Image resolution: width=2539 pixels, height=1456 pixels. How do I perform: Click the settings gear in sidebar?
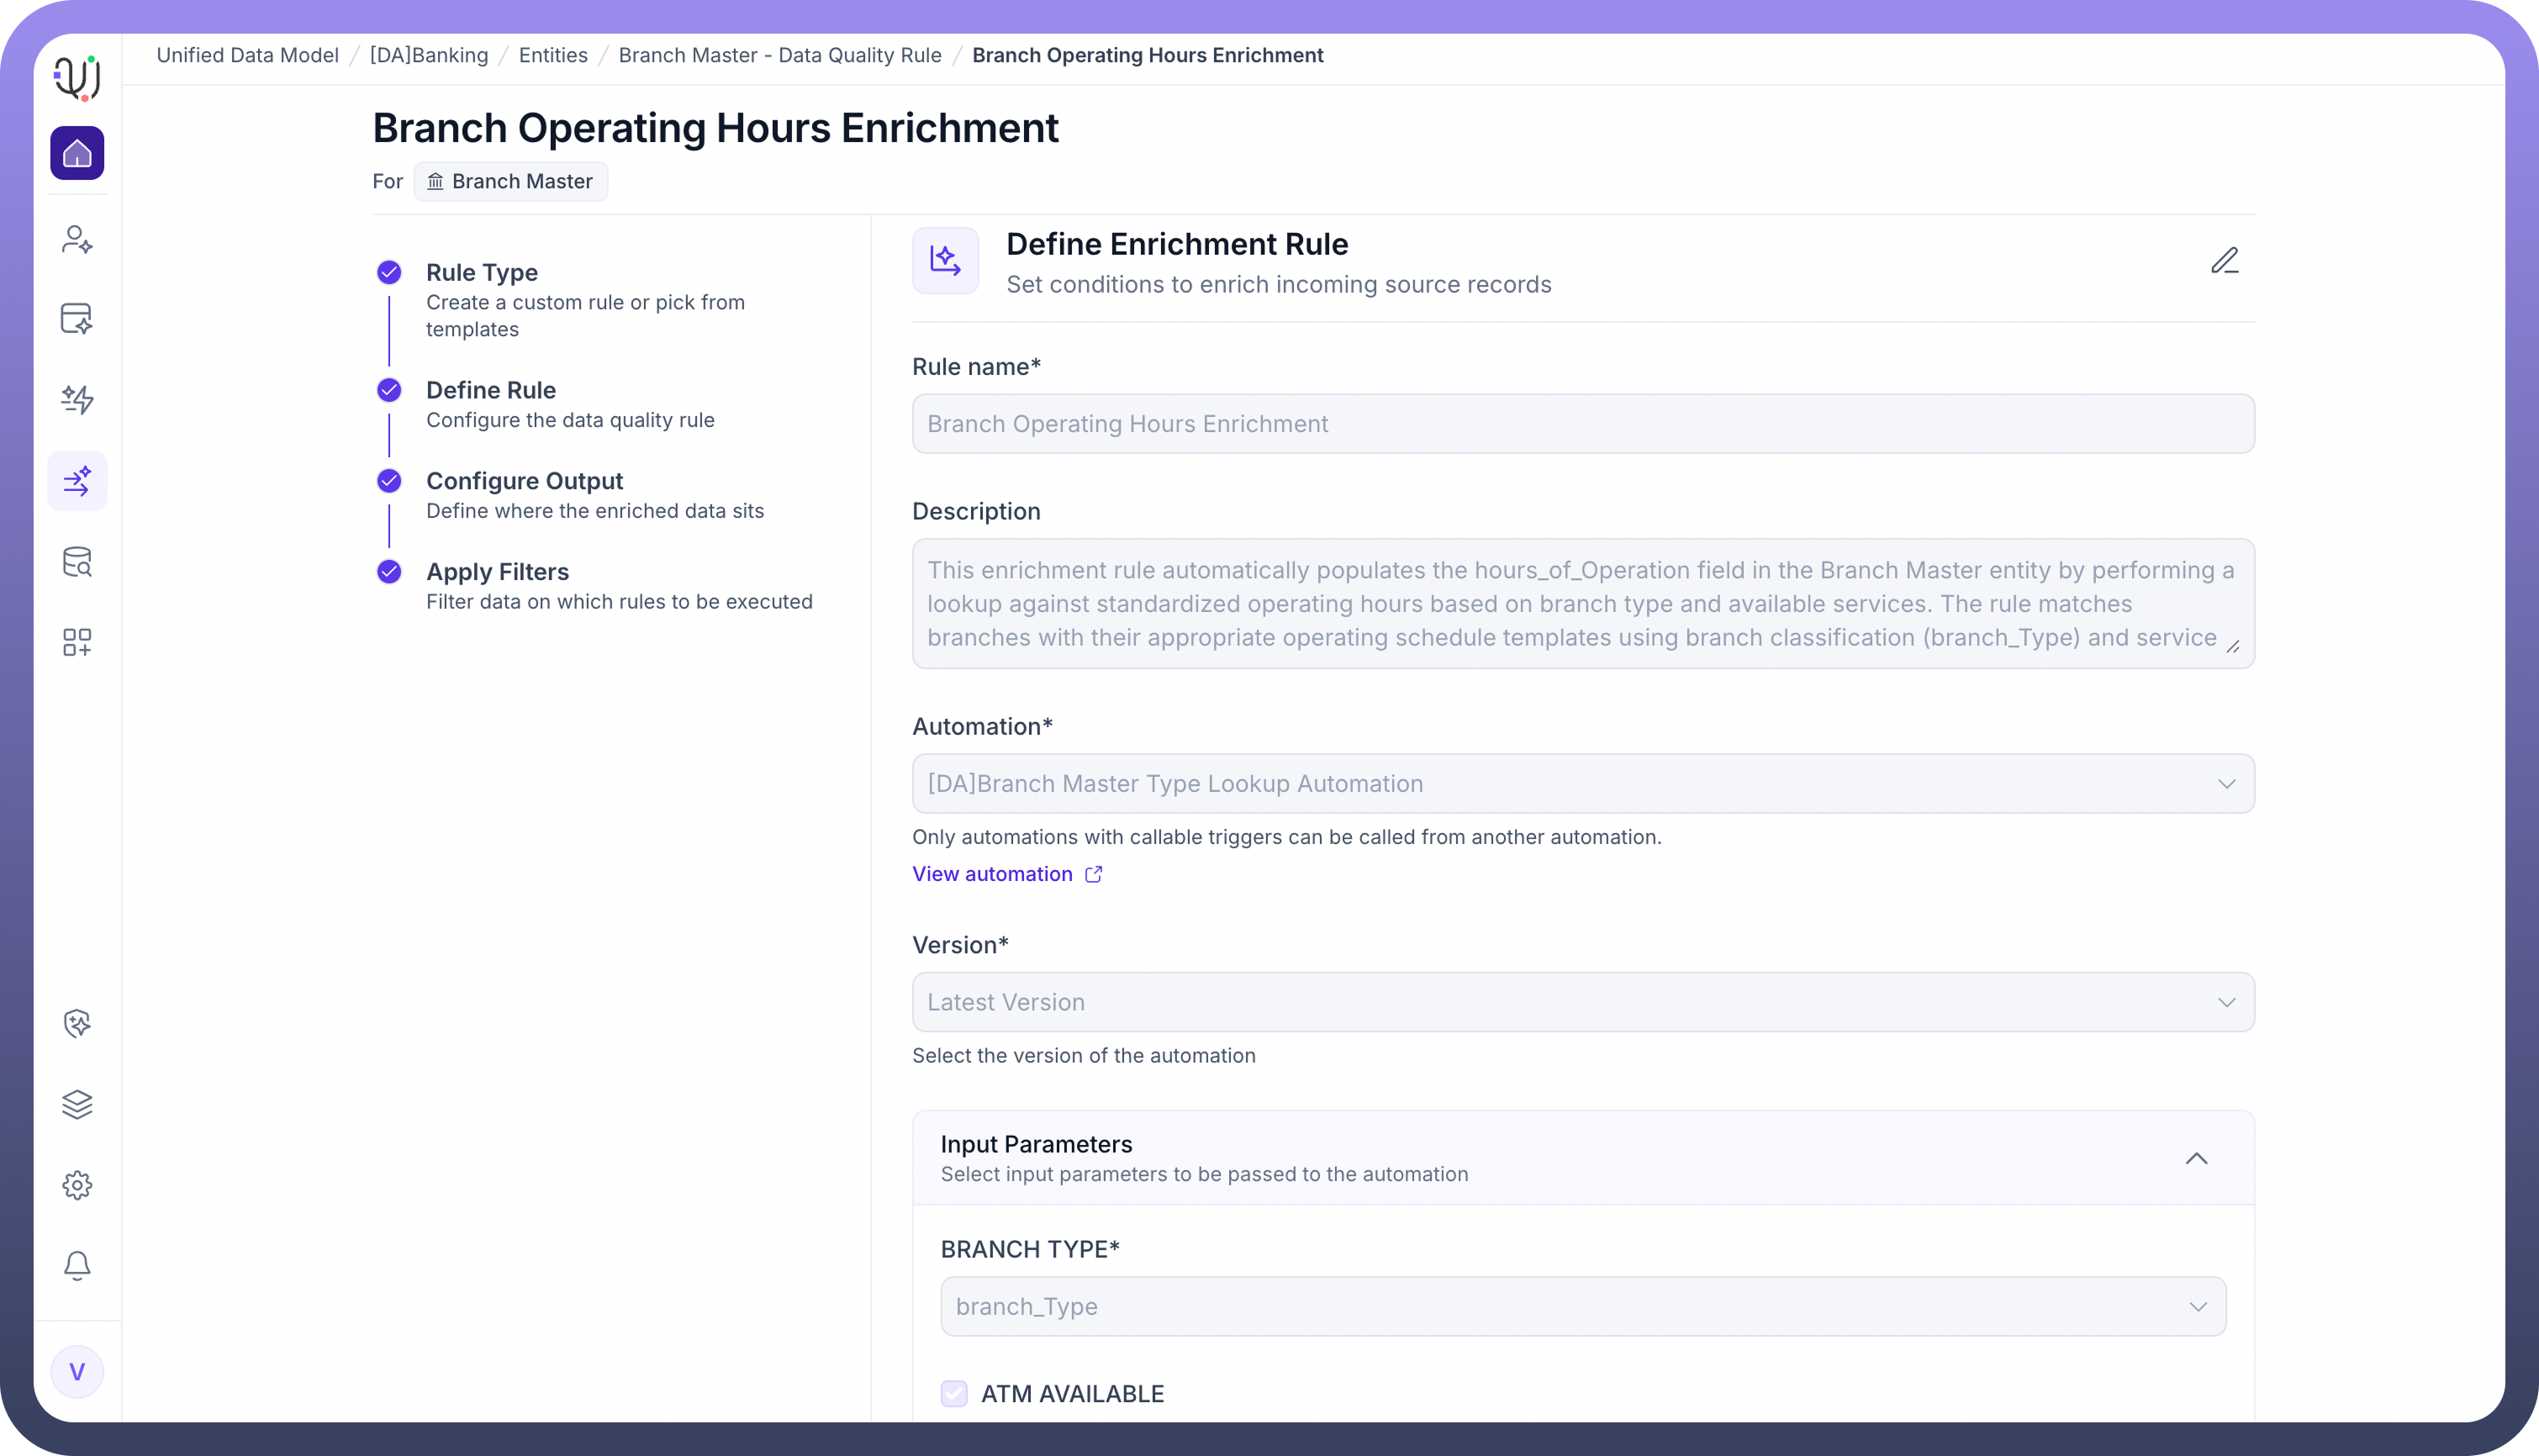tap(77, 1185)
